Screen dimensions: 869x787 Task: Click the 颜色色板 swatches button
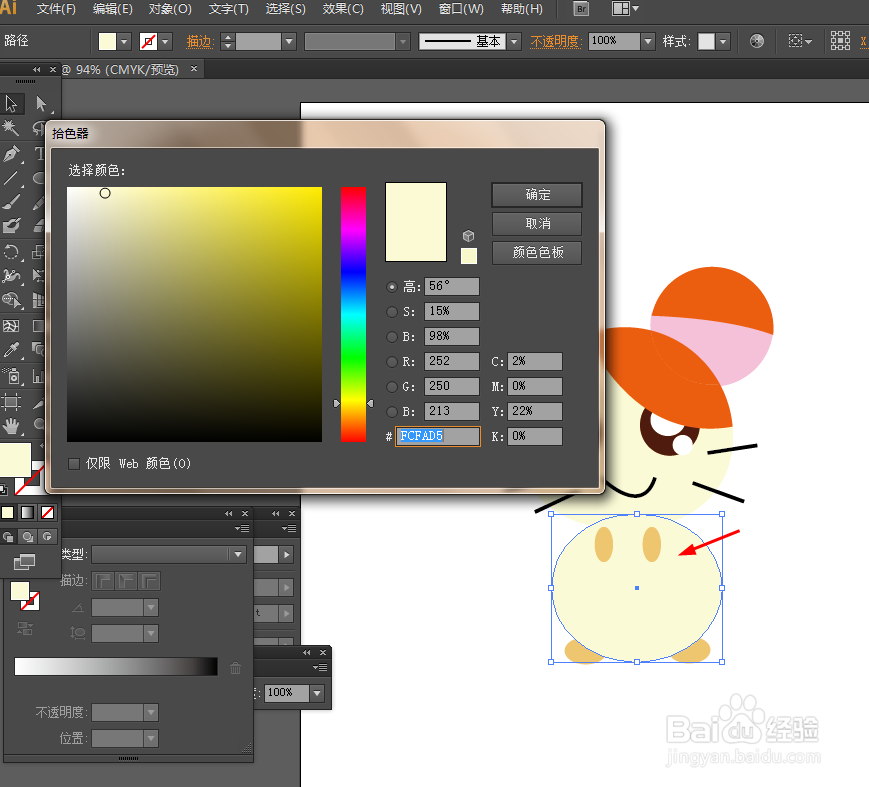tap(537, 253)
